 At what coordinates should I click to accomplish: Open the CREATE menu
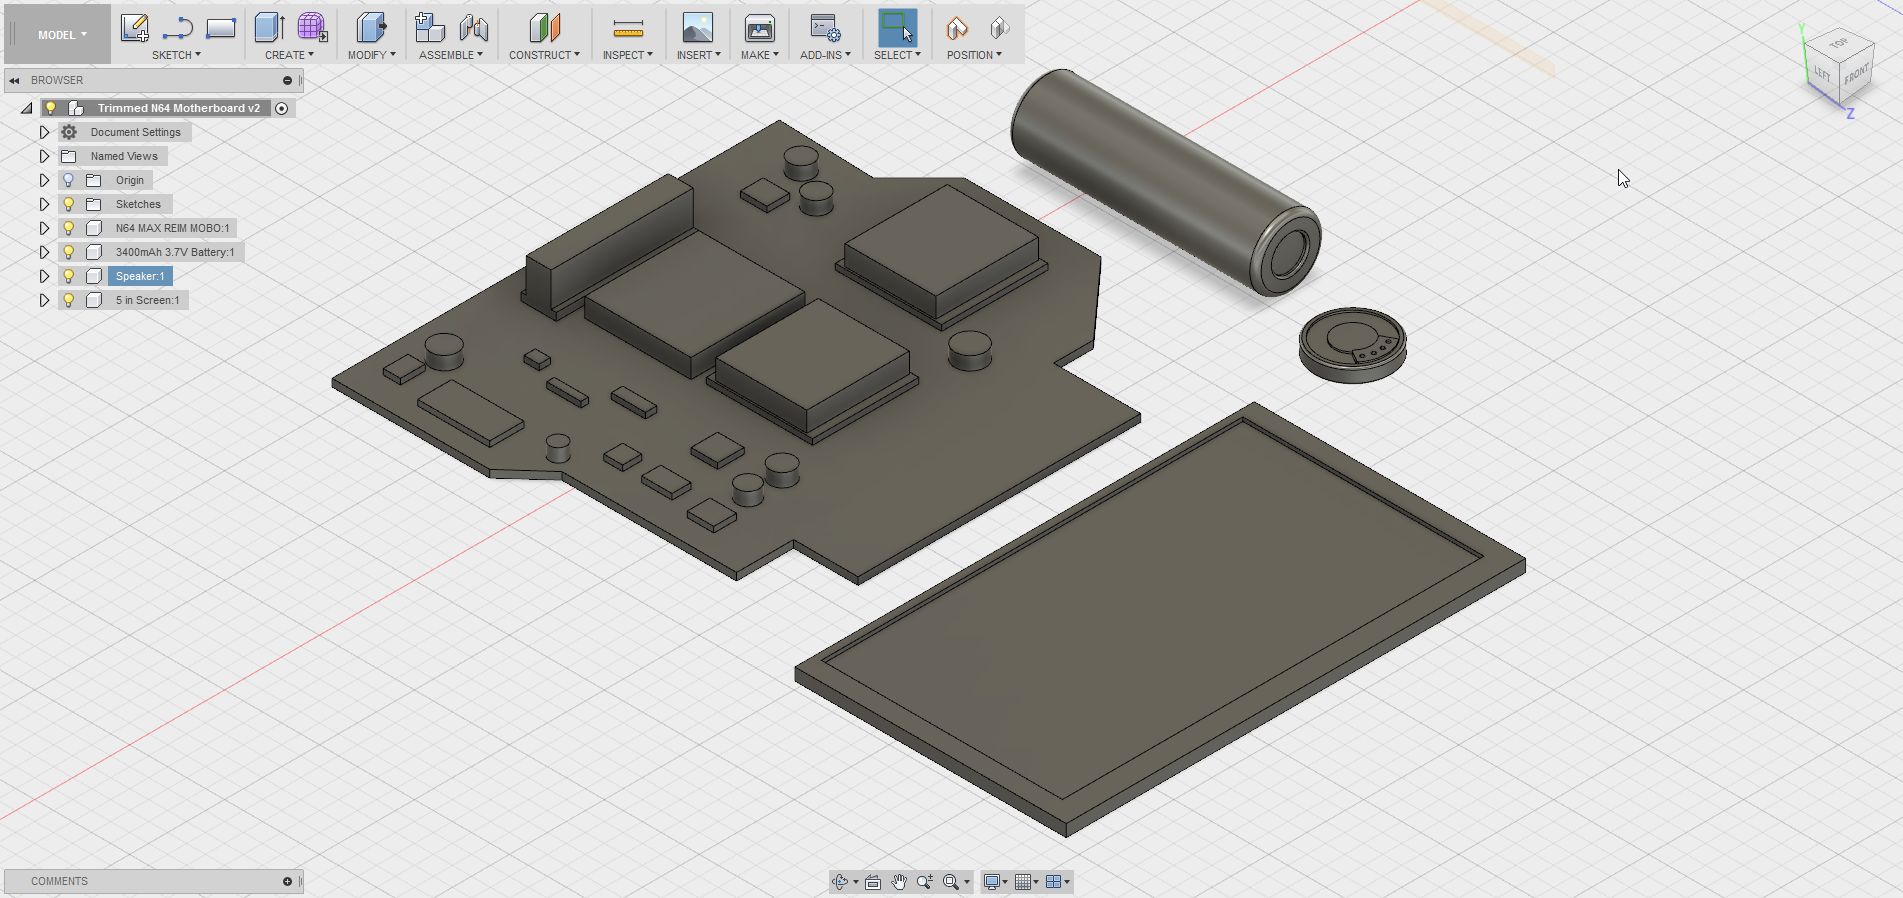pos(289,55)
